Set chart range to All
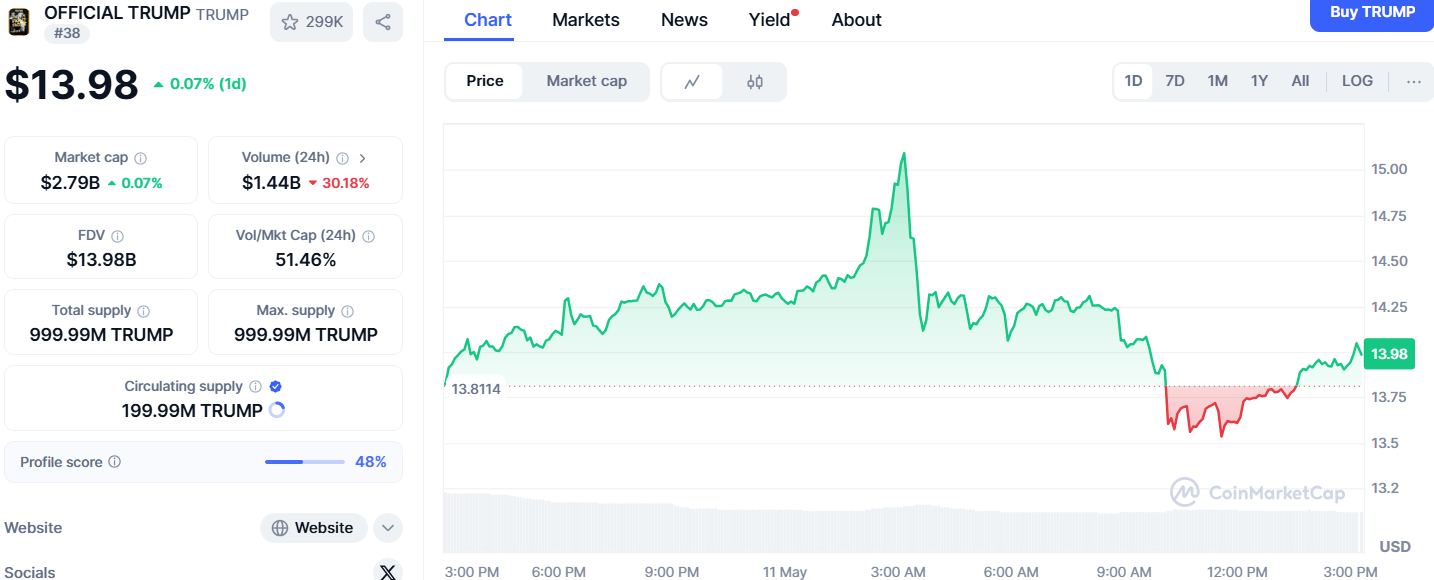 click(x=1300, y=82)
